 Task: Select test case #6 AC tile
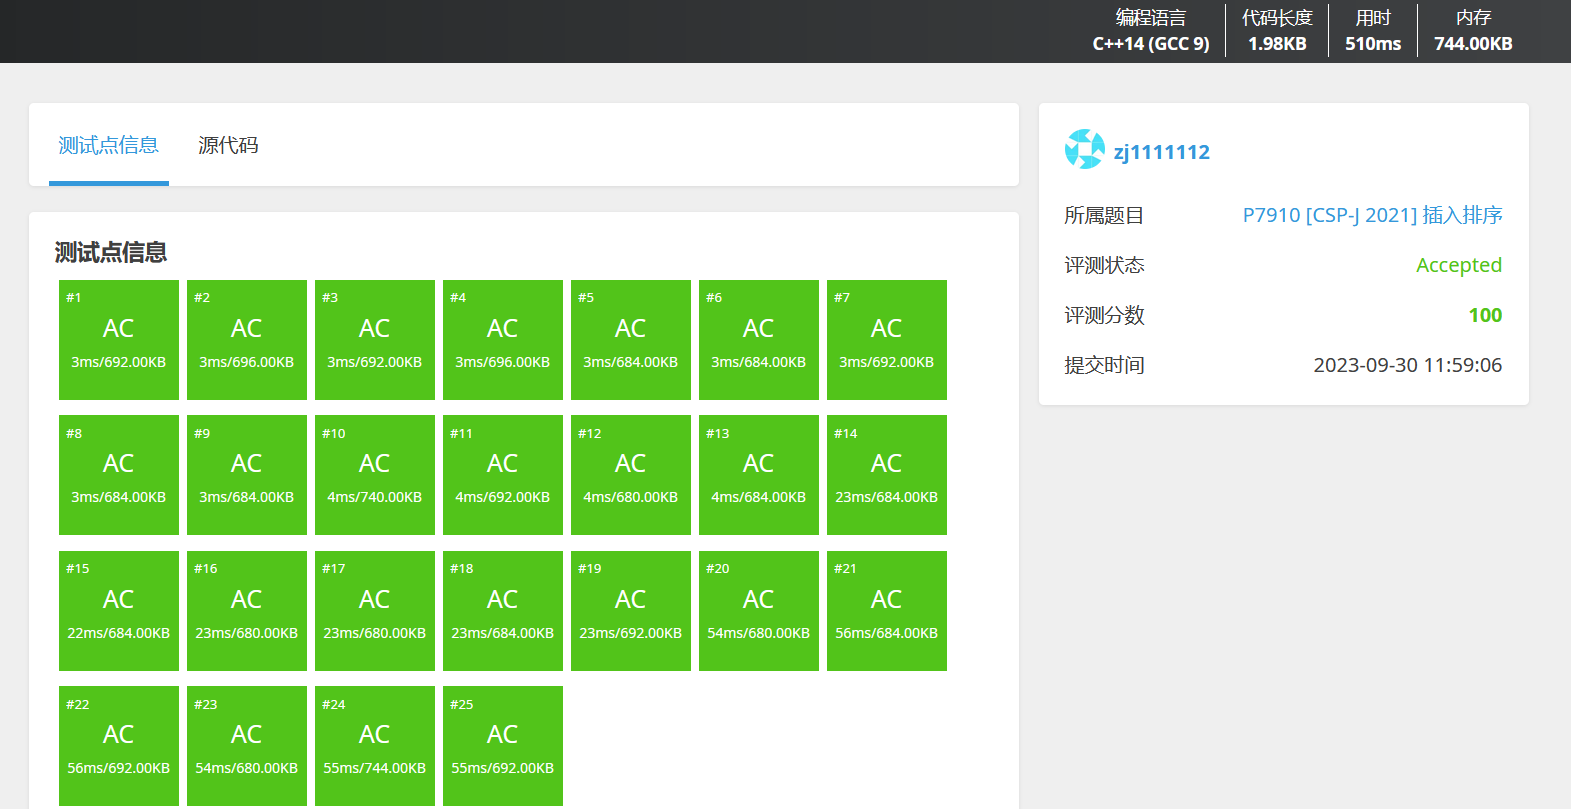pyautogui.click(x=759, y=340)
